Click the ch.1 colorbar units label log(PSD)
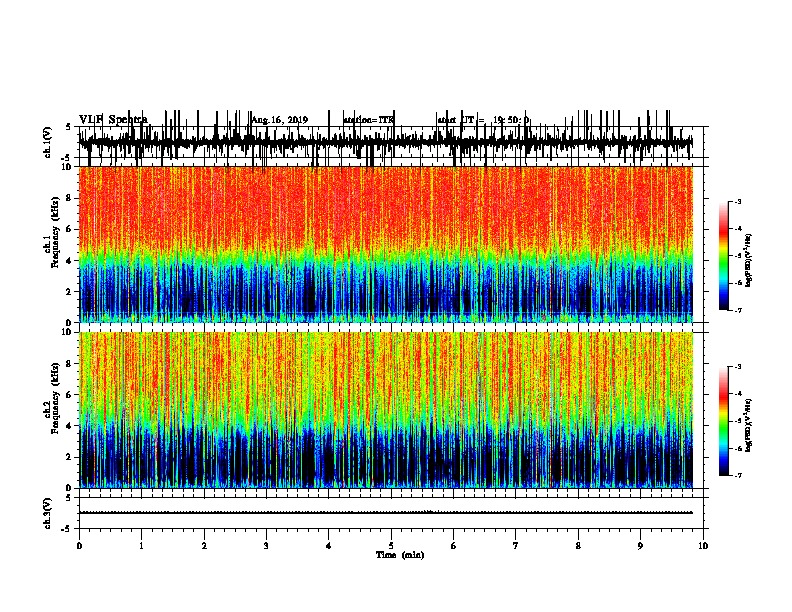The height and width of the screenshot is (612, 792). (748, 260)
